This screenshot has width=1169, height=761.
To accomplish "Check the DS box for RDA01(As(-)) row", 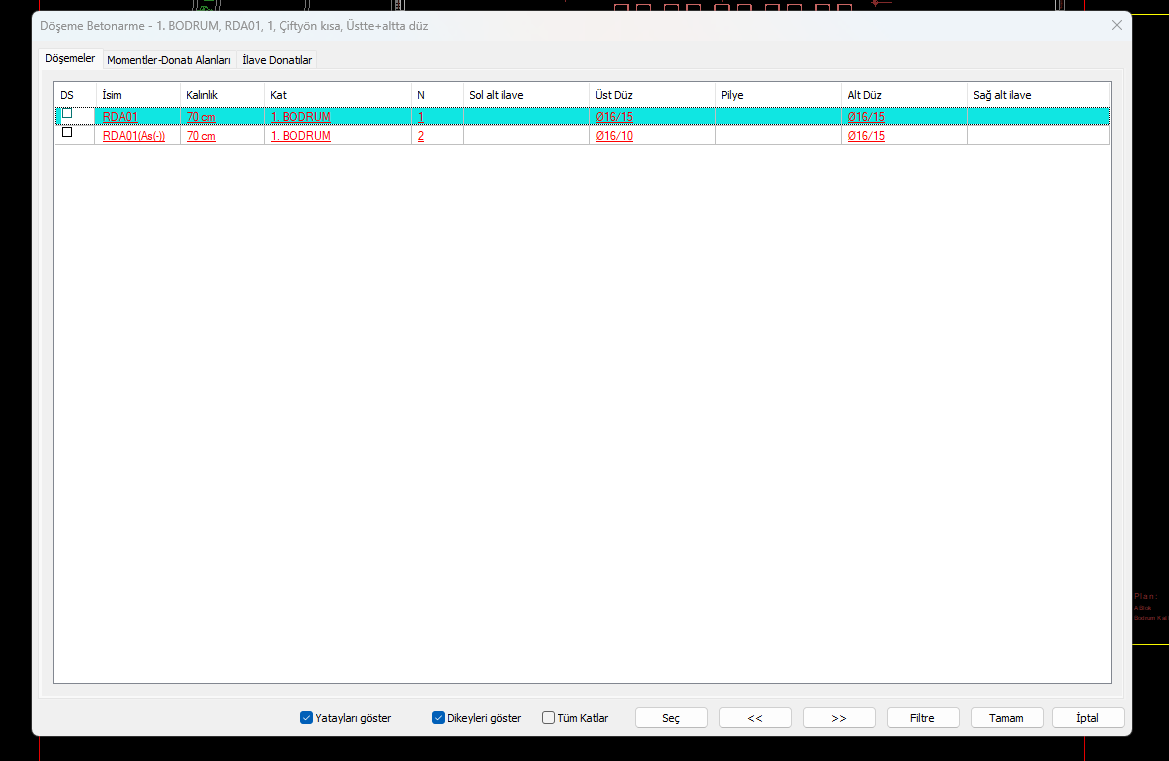I will pos(67,132).
